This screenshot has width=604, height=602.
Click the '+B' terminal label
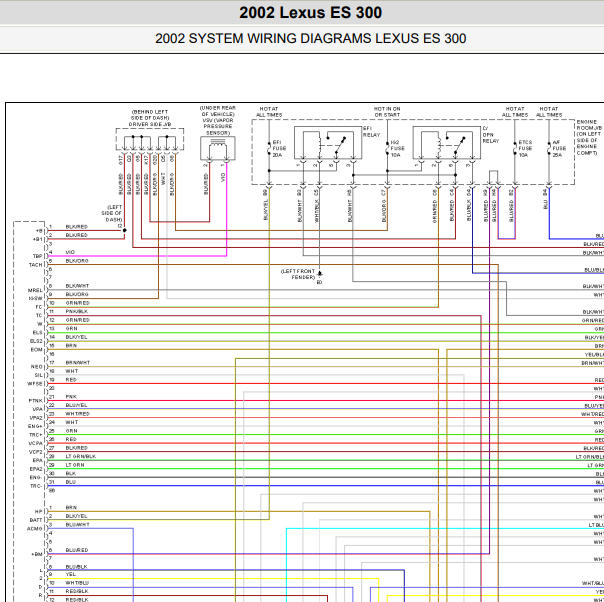(x=39, y=231)
